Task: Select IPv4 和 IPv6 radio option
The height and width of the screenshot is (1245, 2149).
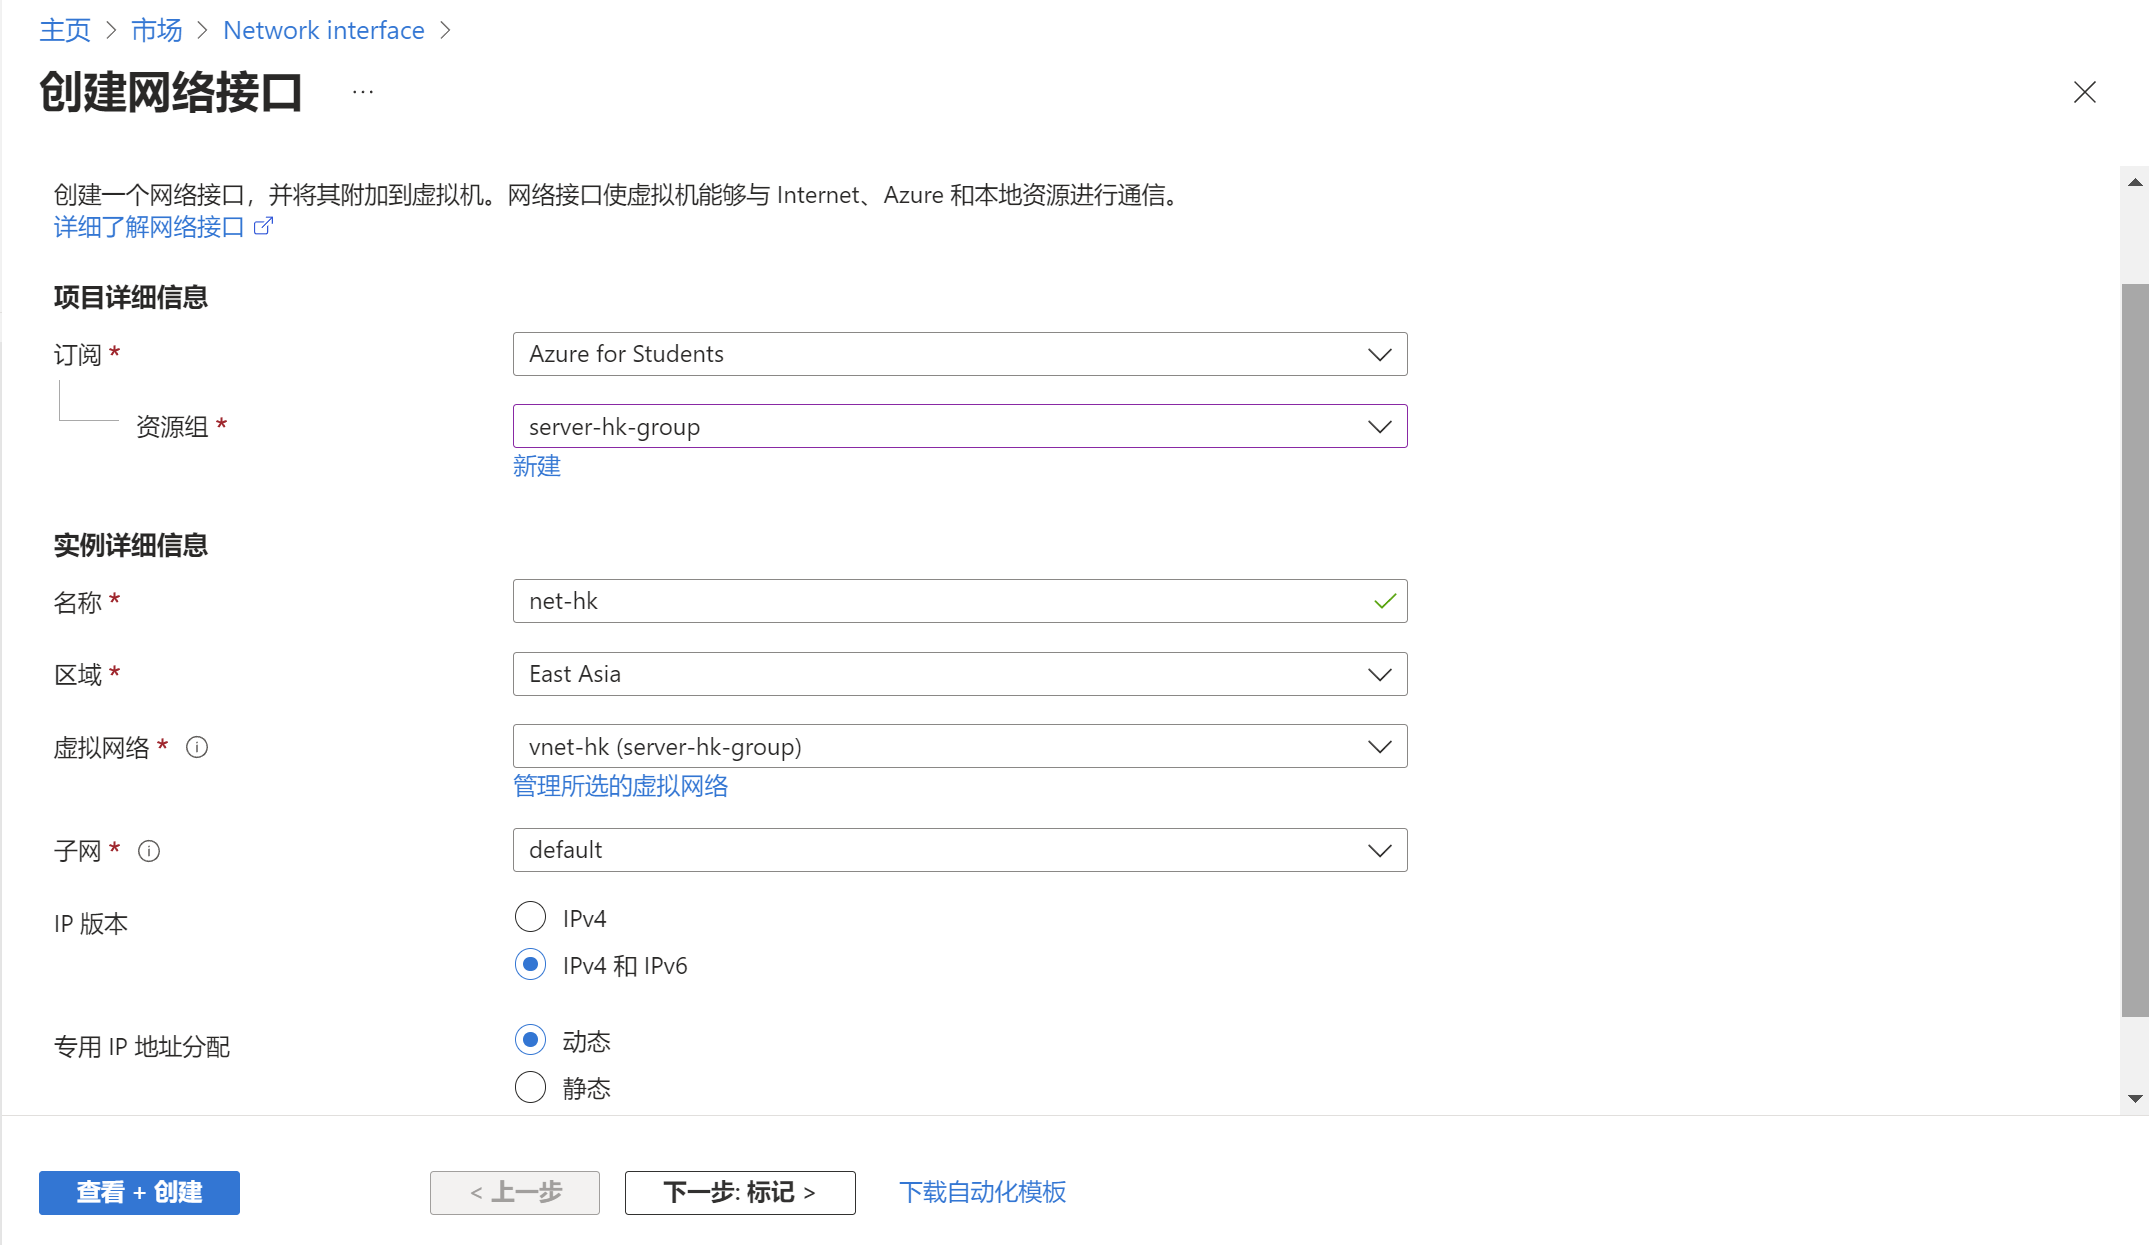Action: coord(530,965)
